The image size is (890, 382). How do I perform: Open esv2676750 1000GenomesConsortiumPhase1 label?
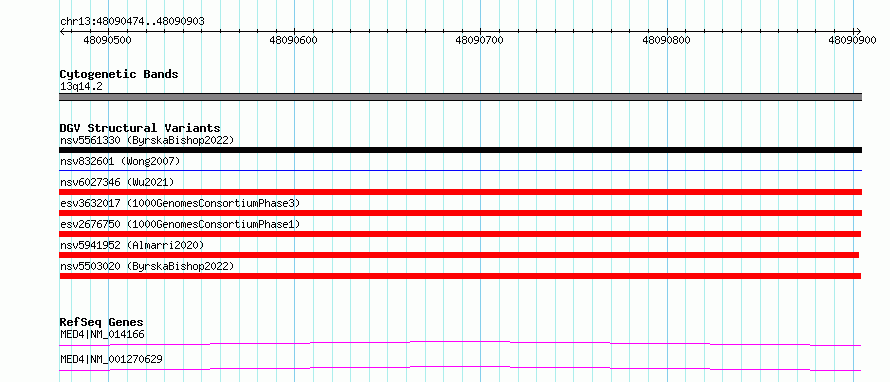tap(180, 224)
